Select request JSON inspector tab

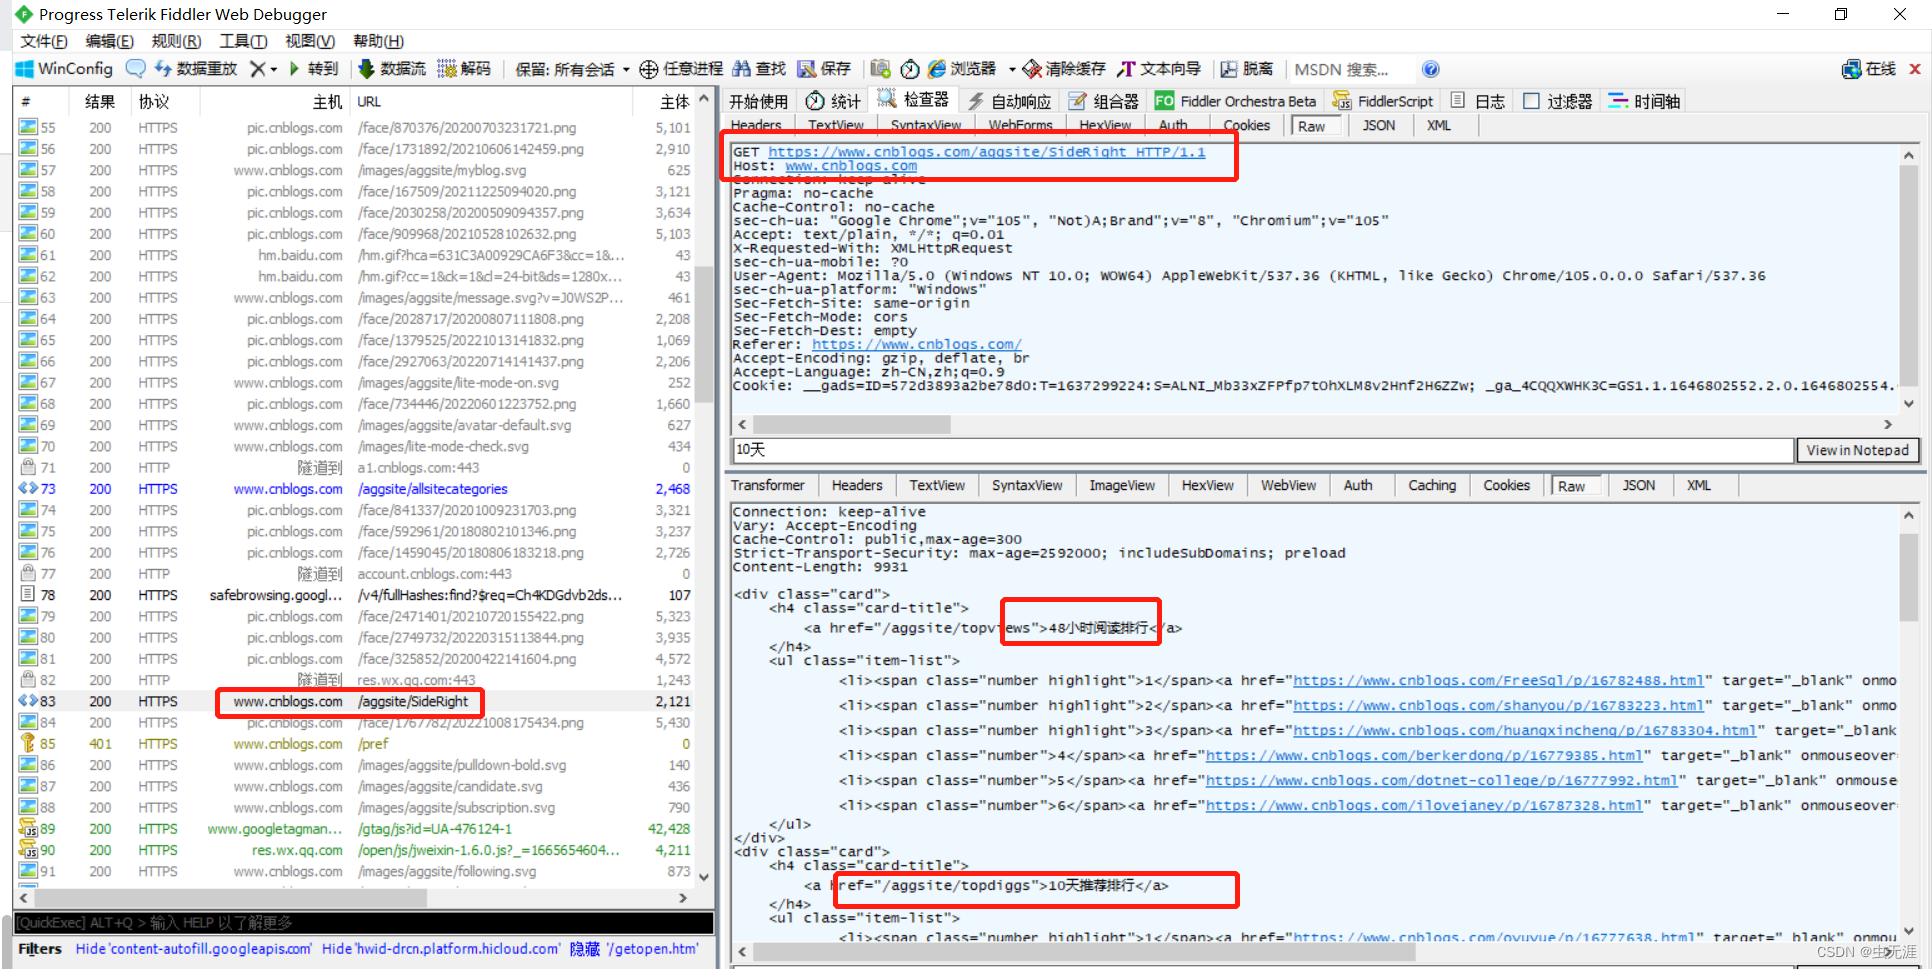[x=1379, y=125]
